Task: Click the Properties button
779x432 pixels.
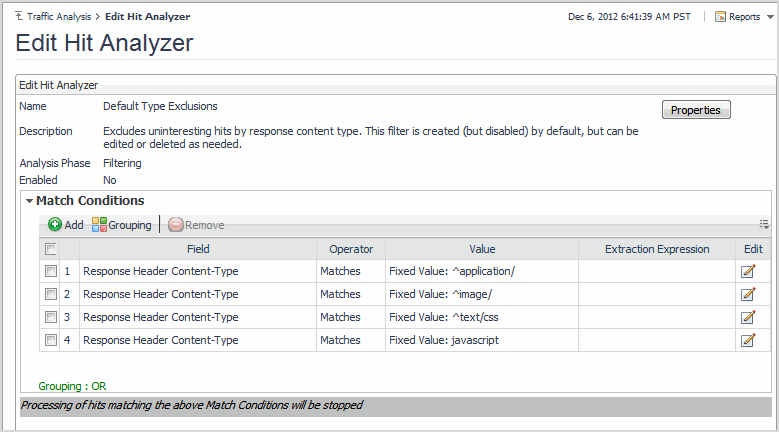Action: (x=696, y=110)
